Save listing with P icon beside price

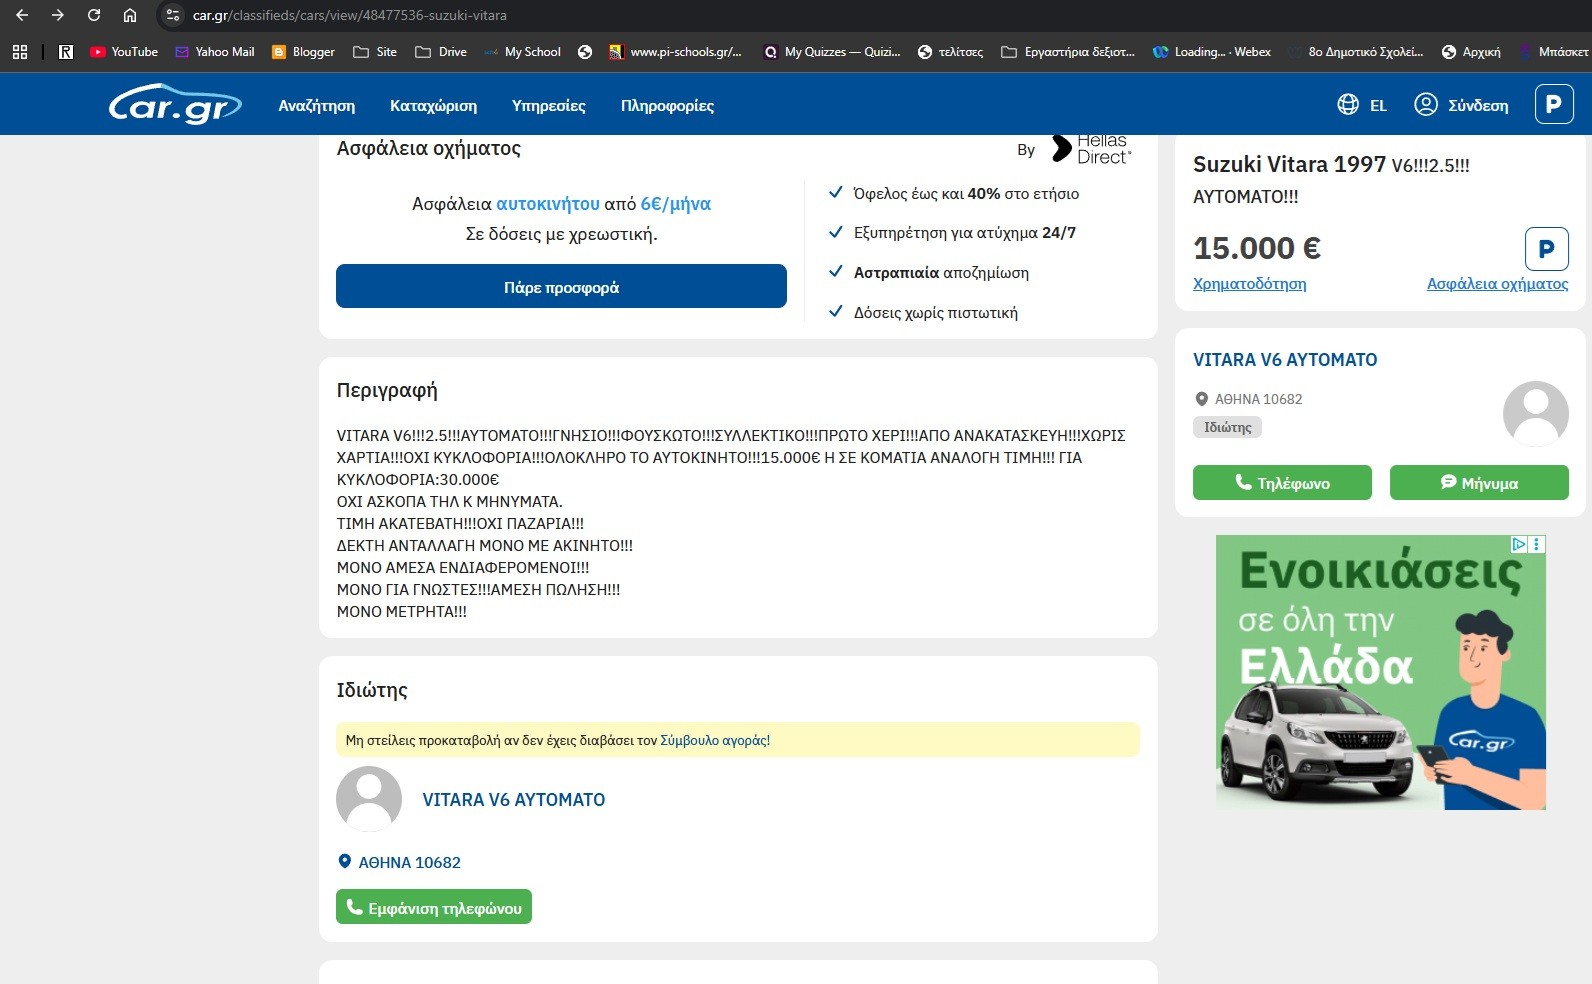(x=1546, y=249)
